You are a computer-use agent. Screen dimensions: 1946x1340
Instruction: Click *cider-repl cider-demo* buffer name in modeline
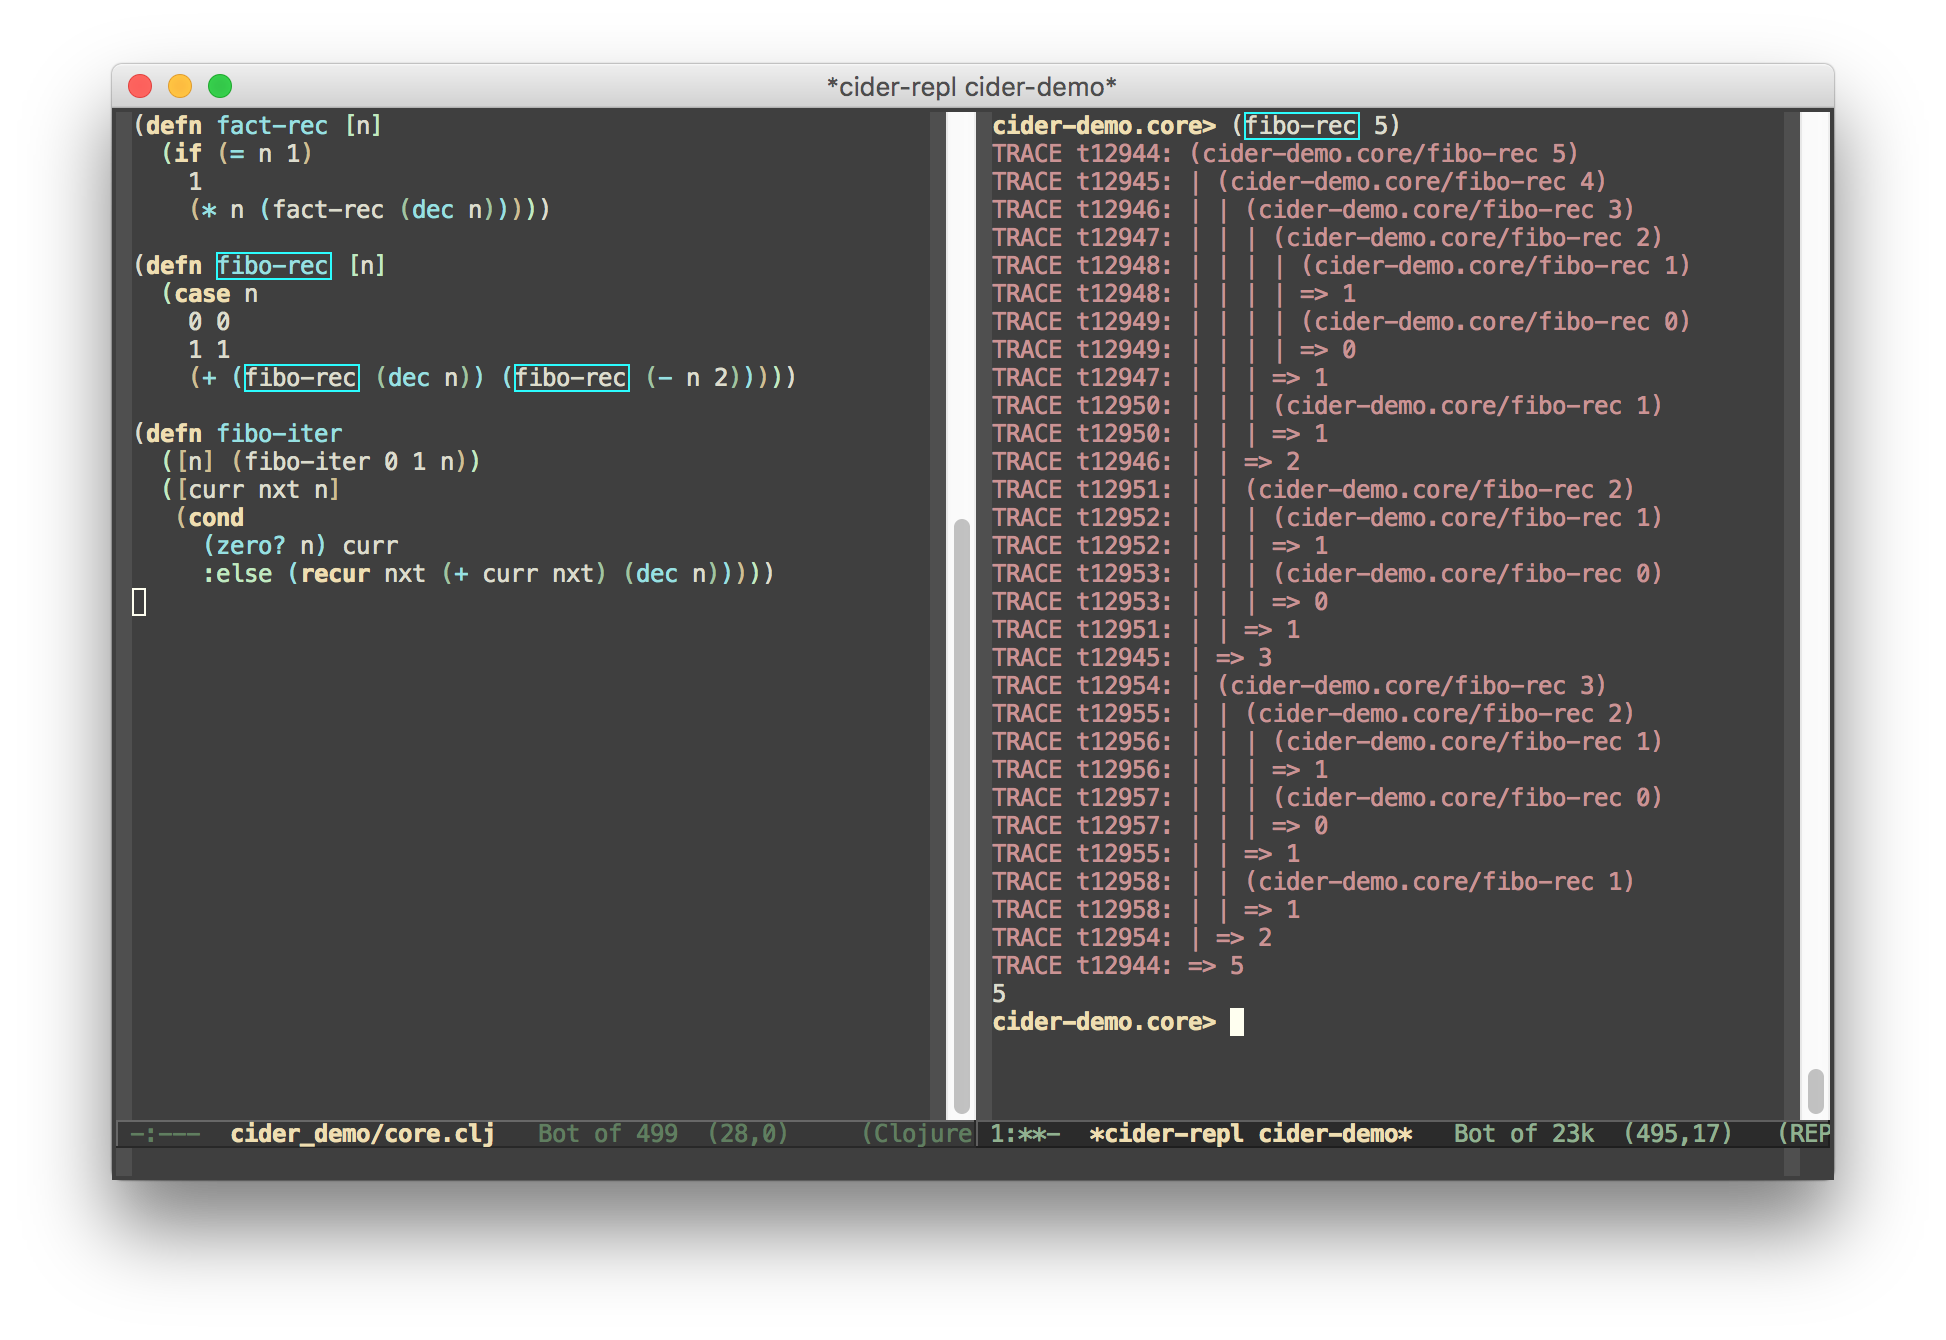[x=1250, y=1134]
